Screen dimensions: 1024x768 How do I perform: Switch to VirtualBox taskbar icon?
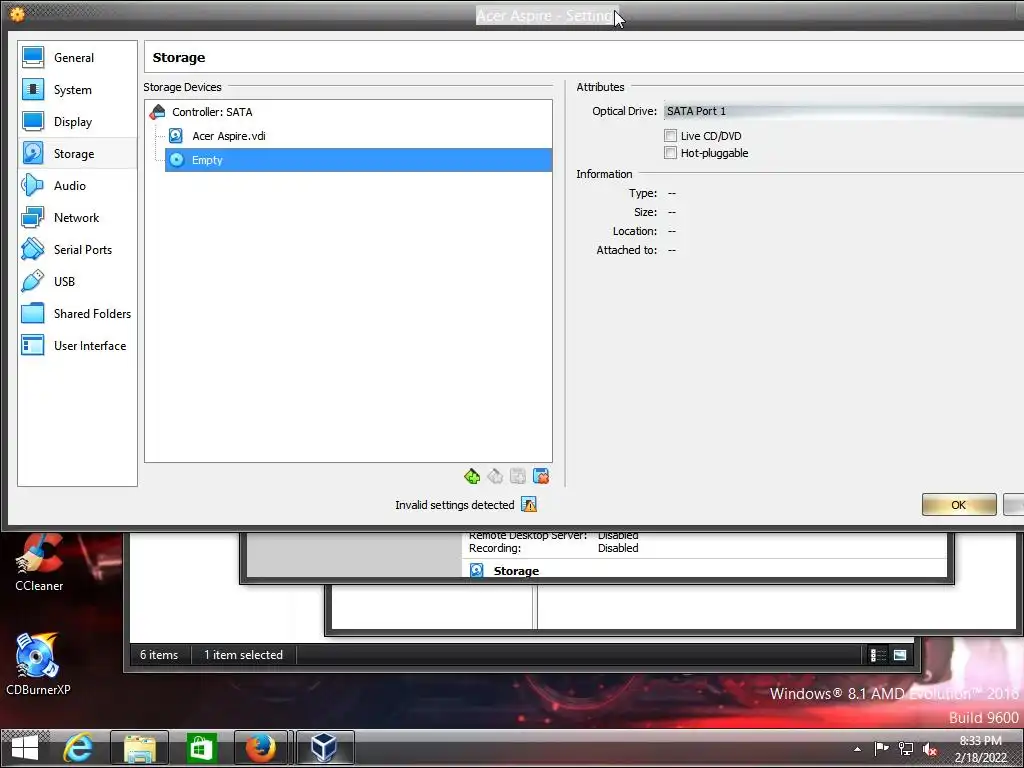(x=325, y=748)
